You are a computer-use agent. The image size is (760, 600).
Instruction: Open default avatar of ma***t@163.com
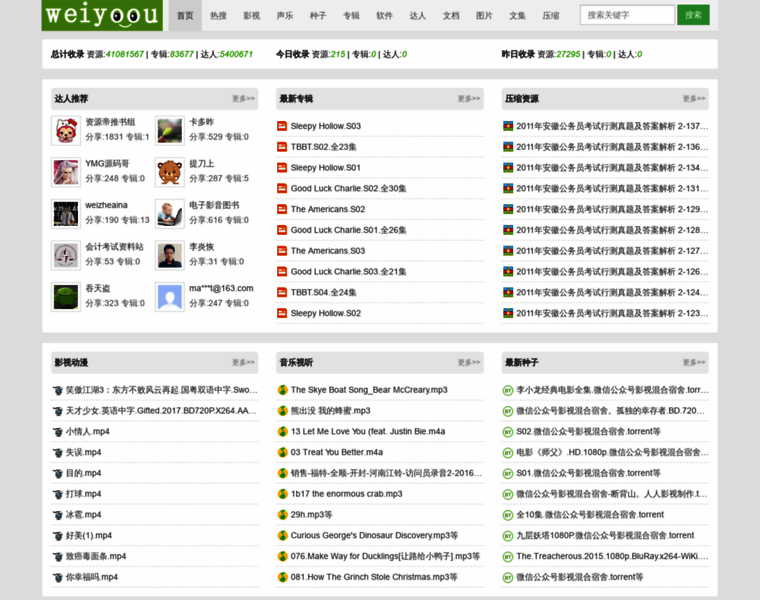[170, 297]
